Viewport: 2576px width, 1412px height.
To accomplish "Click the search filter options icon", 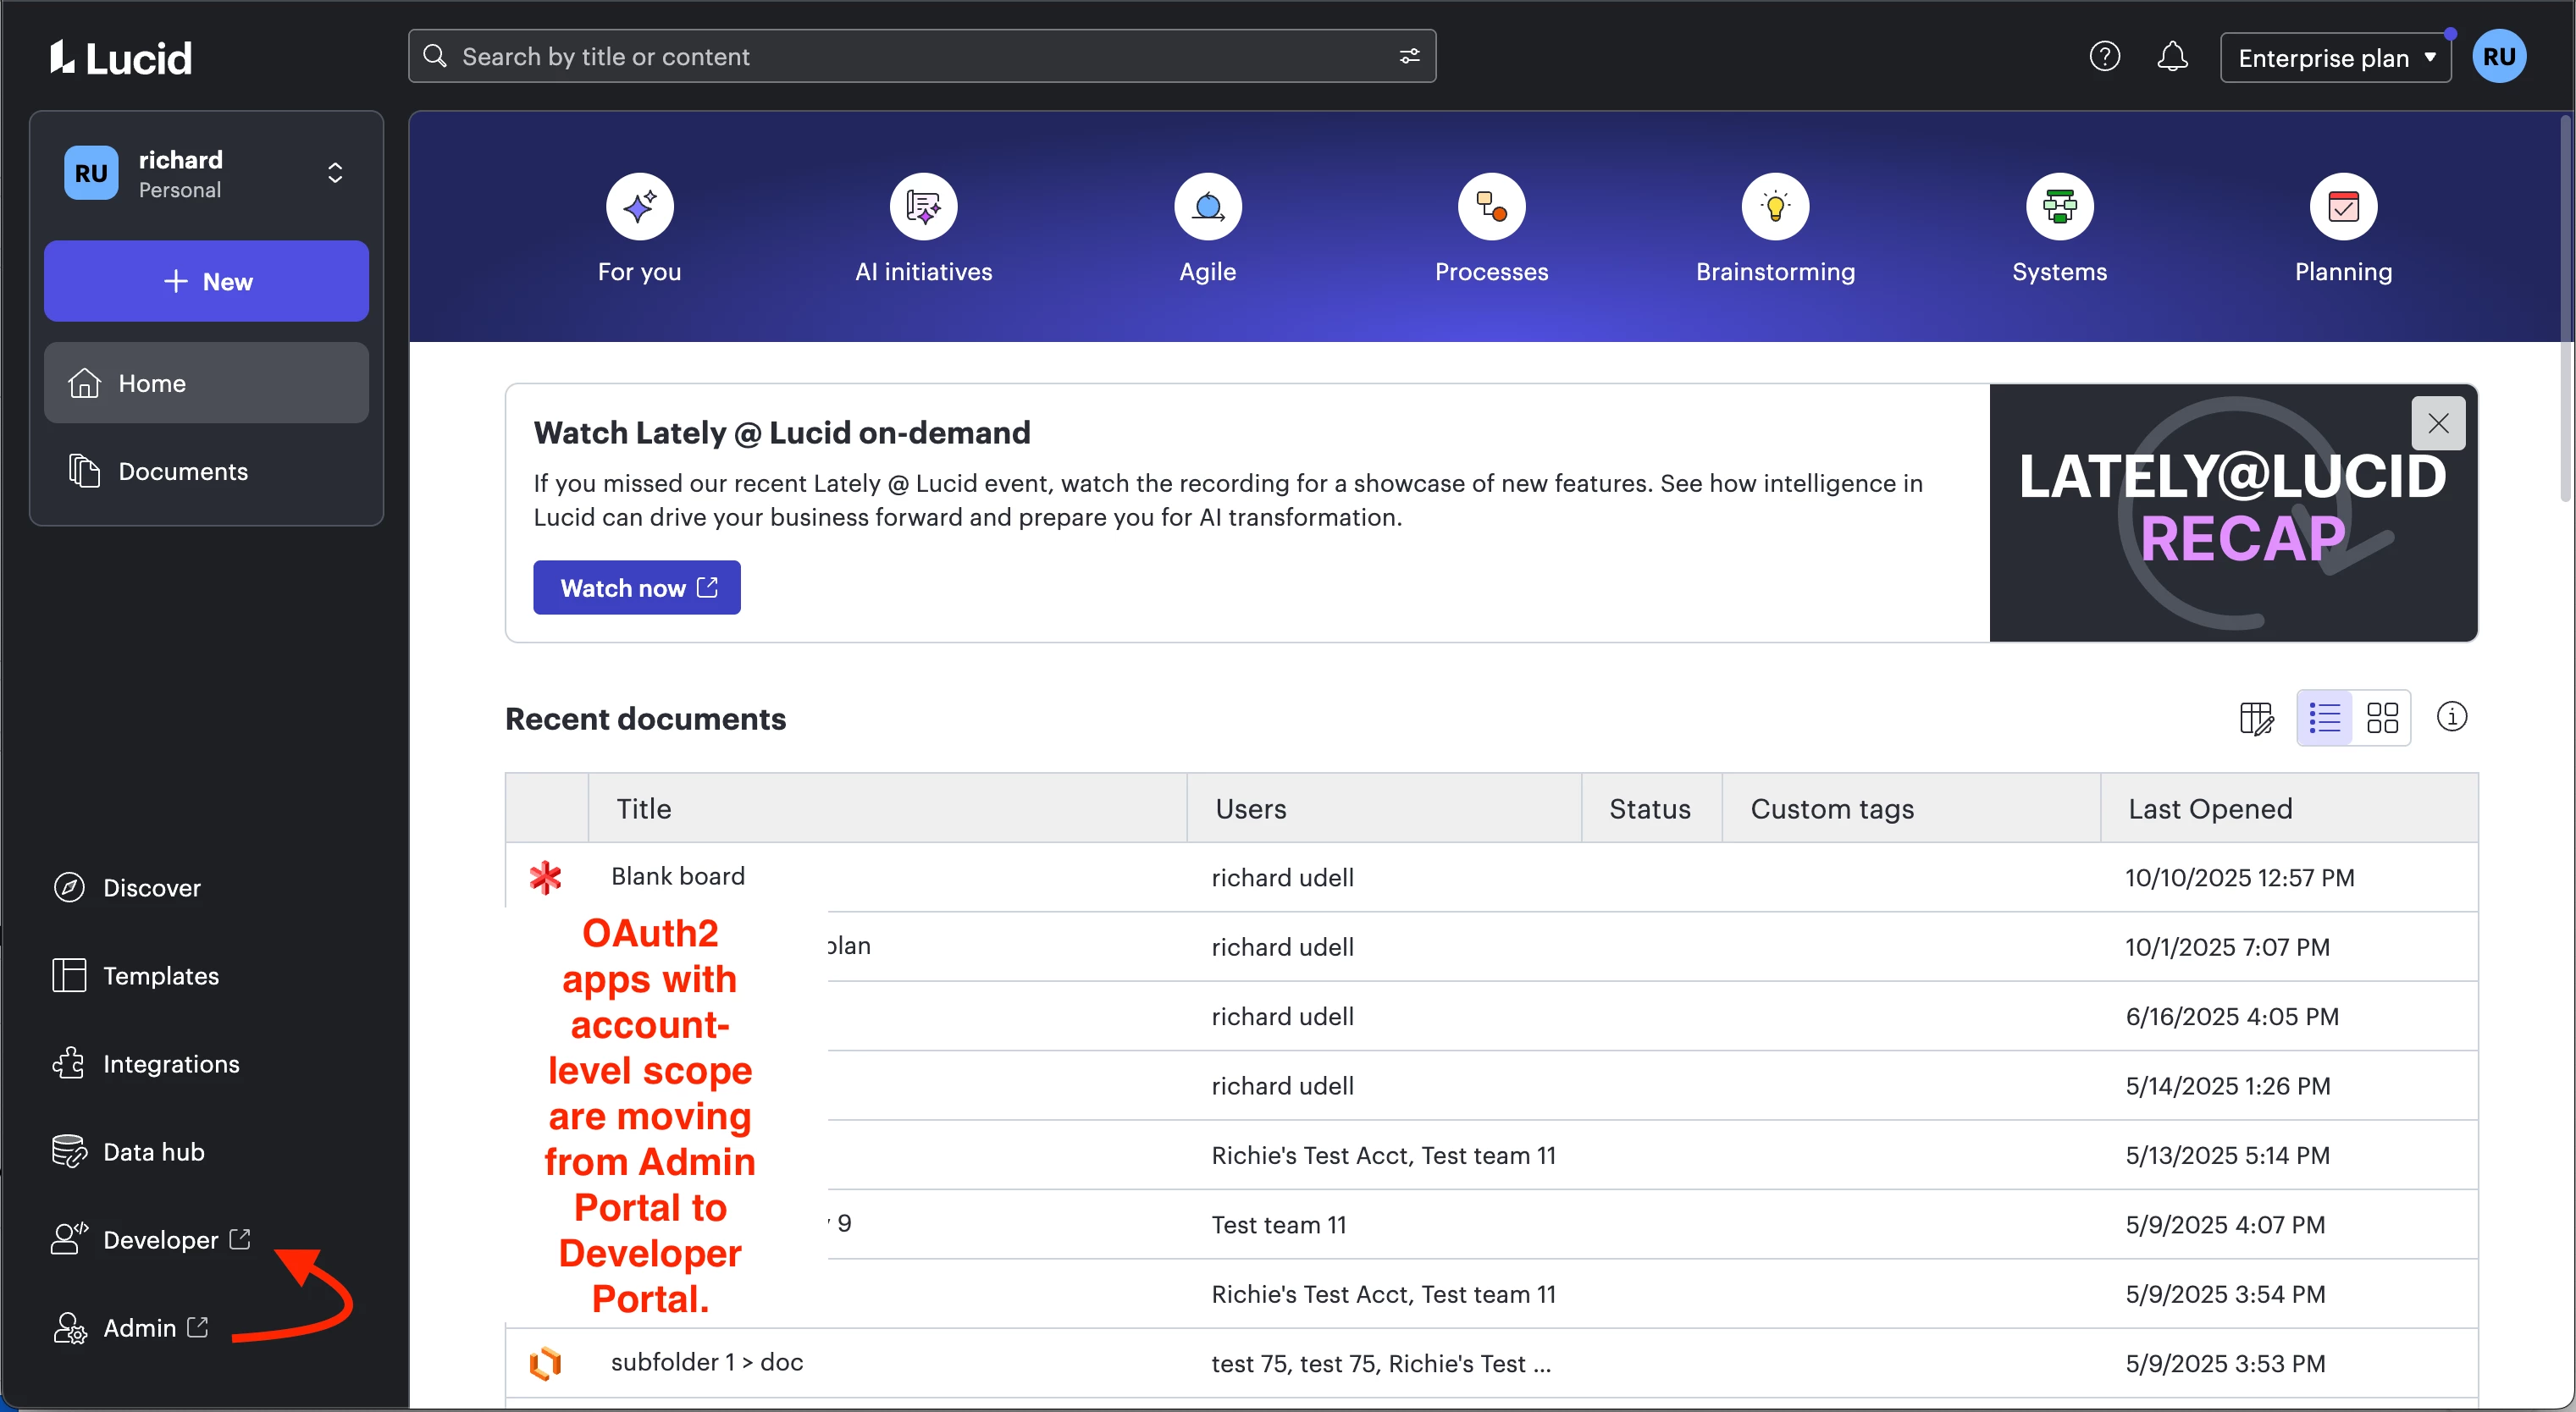I will pos(1409,56).
